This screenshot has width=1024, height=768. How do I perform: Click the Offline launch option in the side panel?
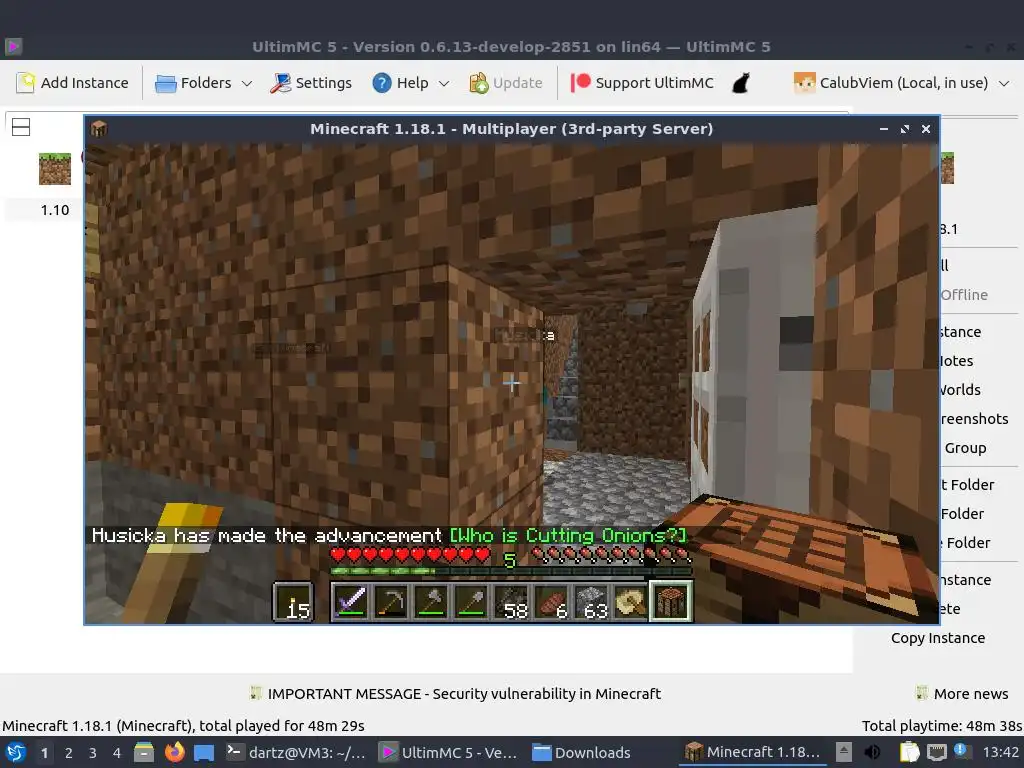[x=964, y=295]
